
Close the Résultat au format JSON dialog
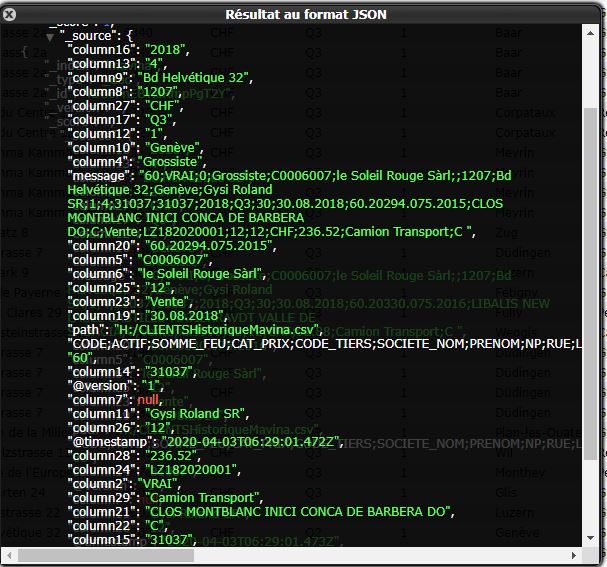(9, 15)
